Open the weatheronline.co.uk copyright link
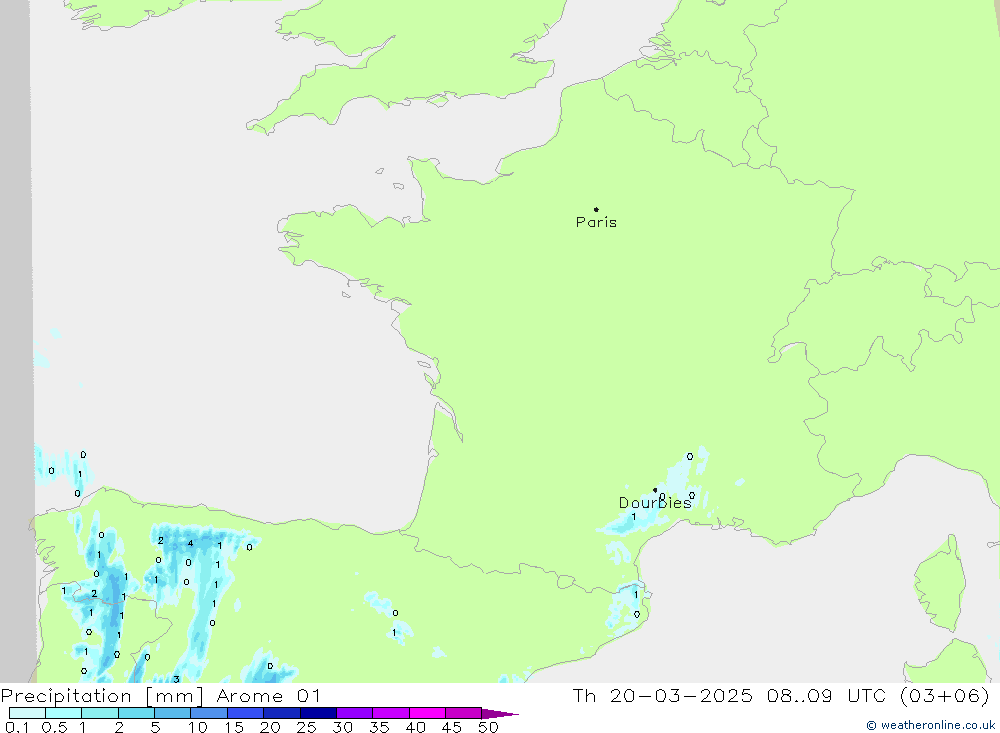1000x733 pixels. pyautogui.click(x=930, y=725)
